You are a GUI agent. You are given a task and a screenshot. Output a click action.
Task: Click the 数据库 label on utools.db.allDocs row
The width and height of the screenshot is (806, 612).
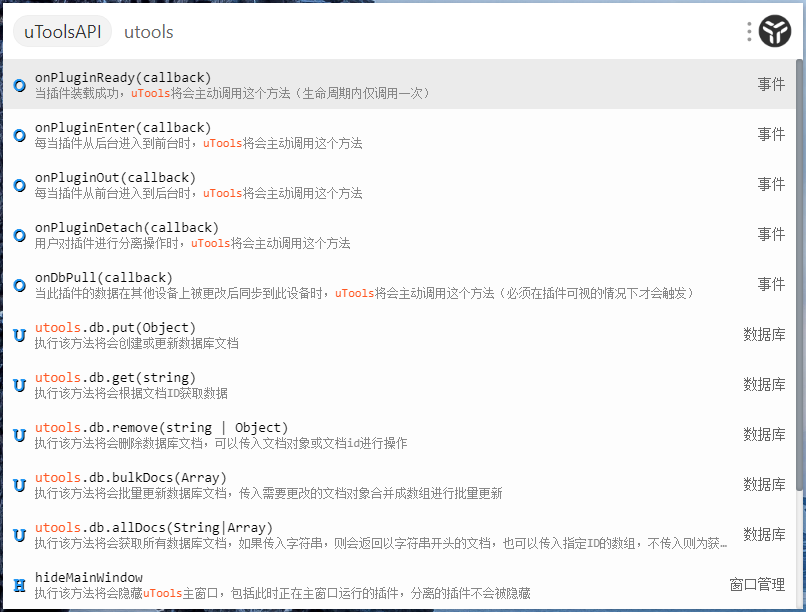click(x=764, y=534)
